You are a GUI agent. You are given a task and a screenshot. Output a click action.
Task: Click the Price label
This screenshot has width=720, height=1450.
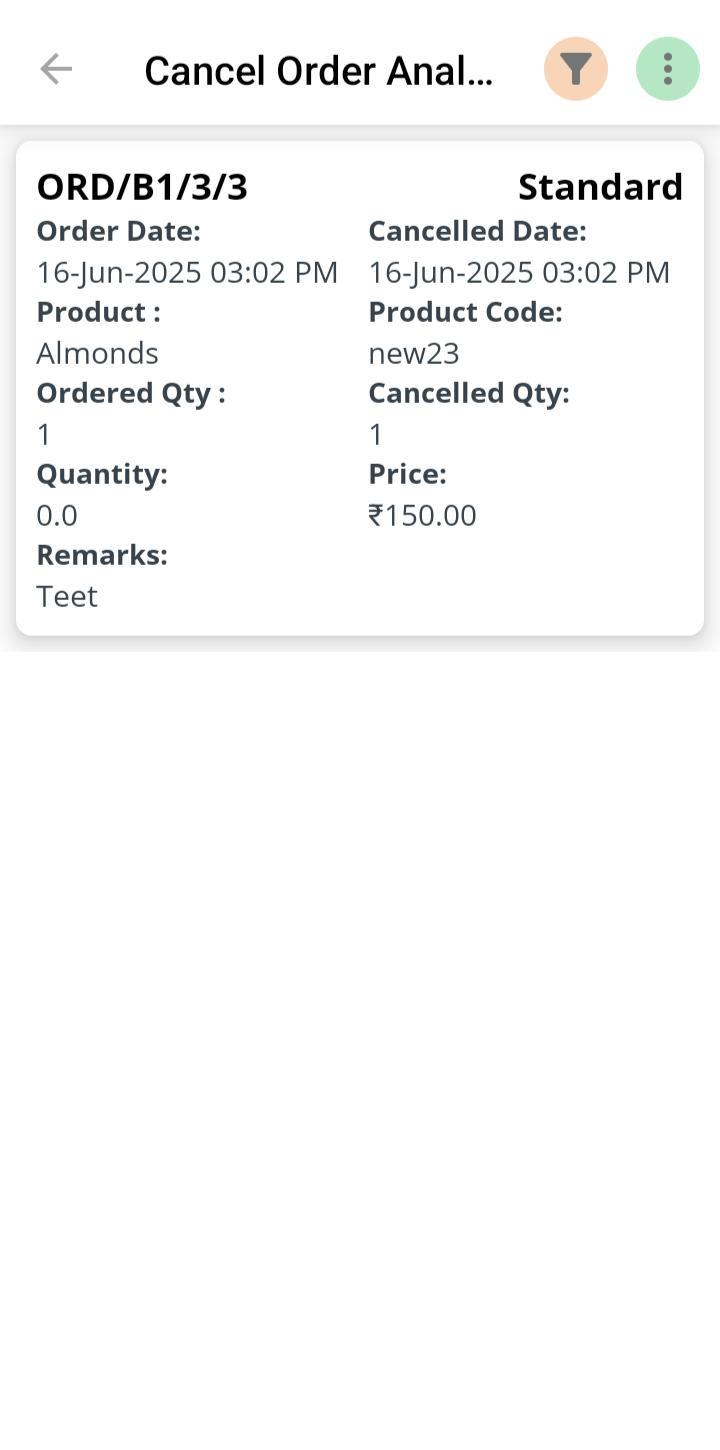[407, 474]
